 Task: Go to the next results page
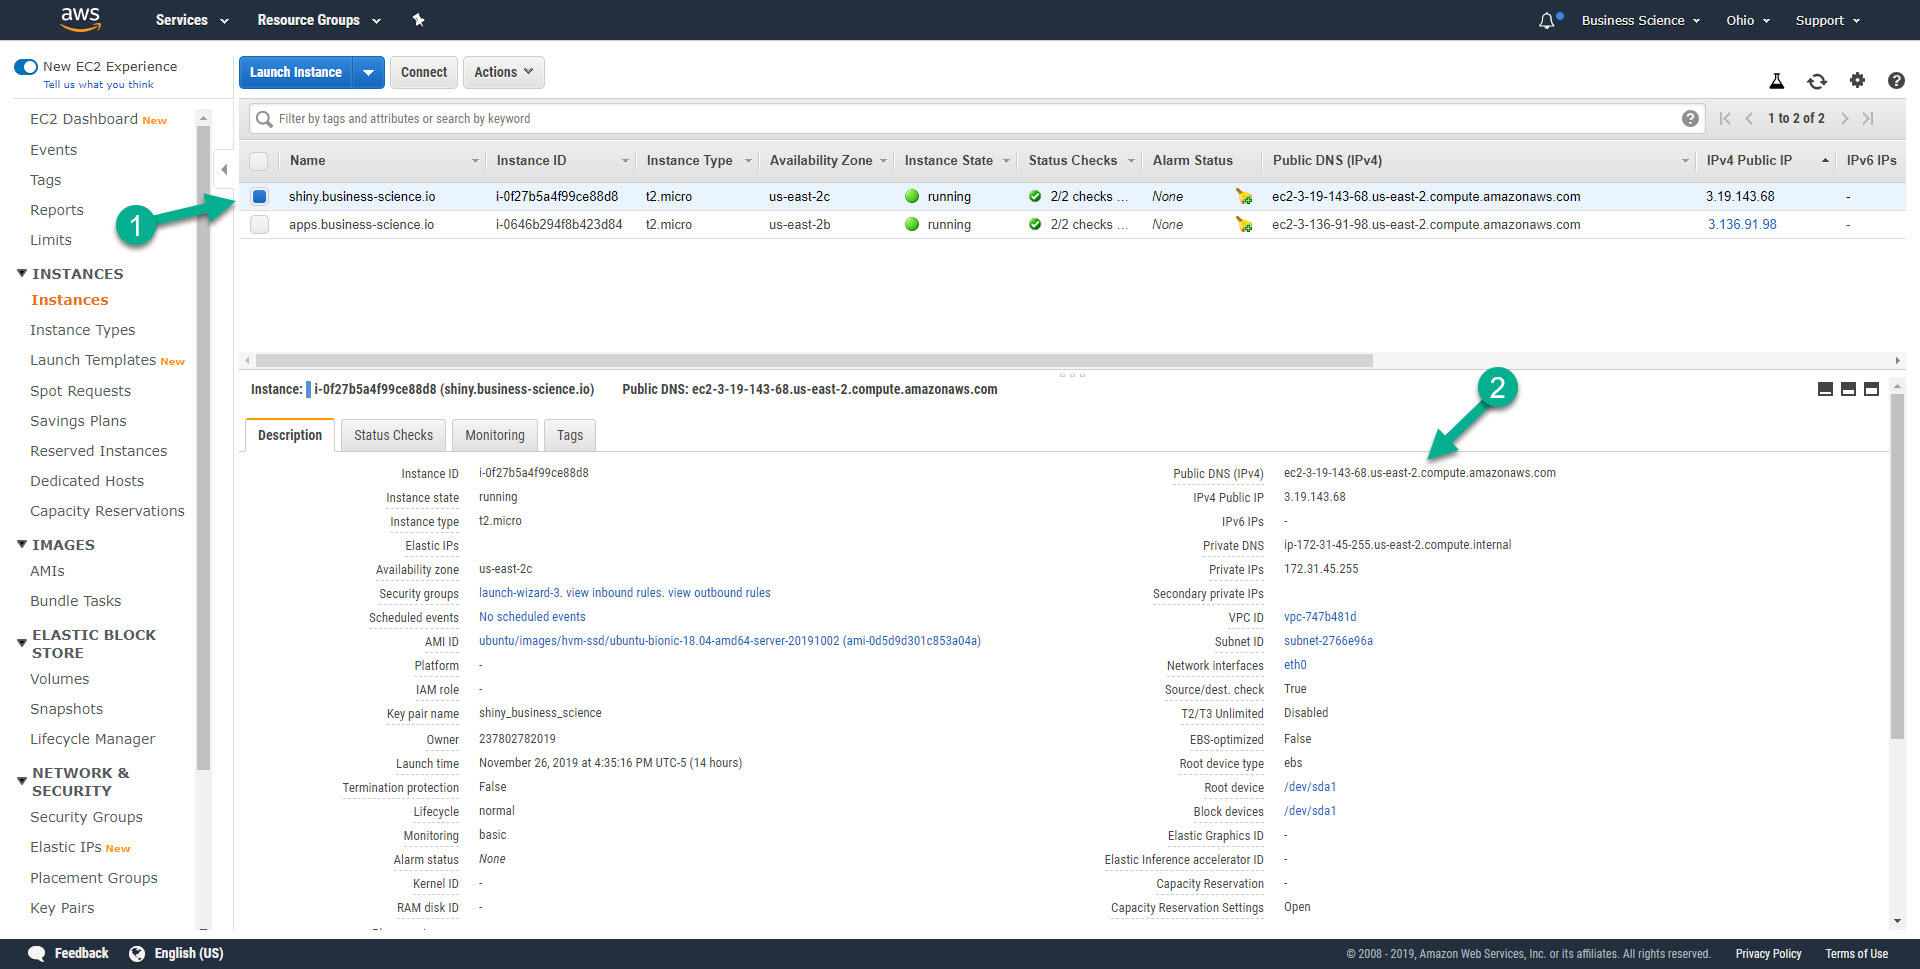pyautogui.click(x=1845, y=118)
